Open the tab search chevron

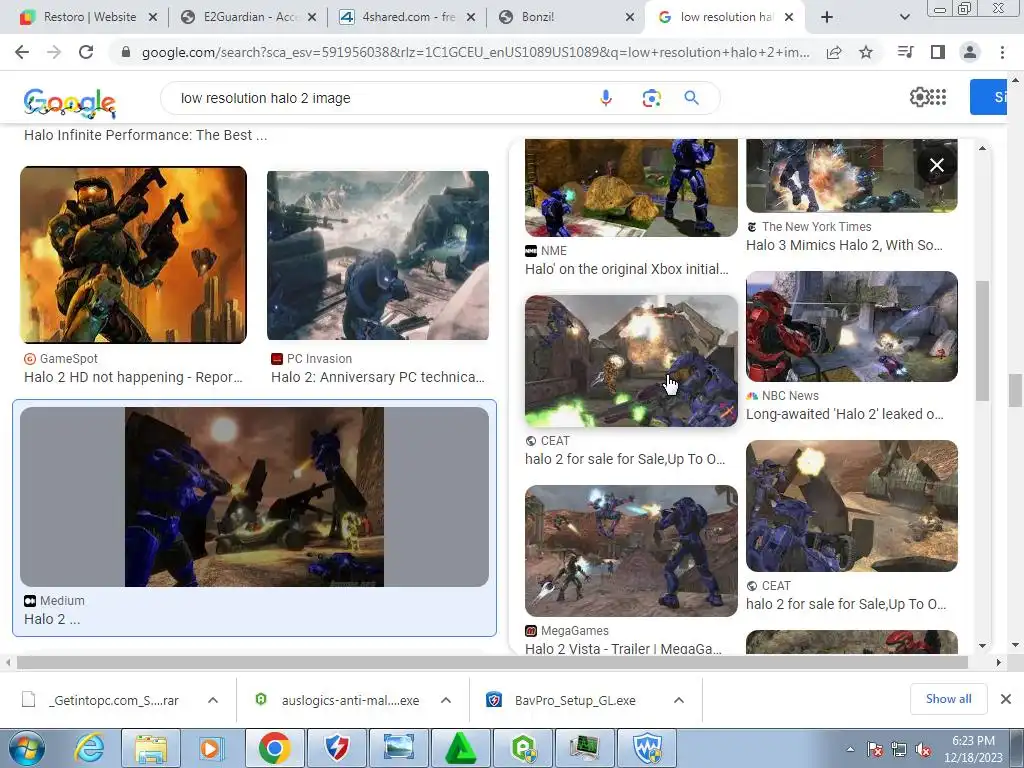(x=904, y=17)
